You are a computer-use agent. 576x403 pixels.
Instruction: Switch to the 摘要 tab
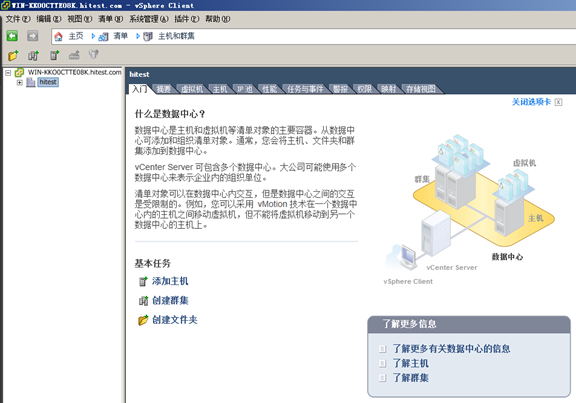tap(164, 89)
